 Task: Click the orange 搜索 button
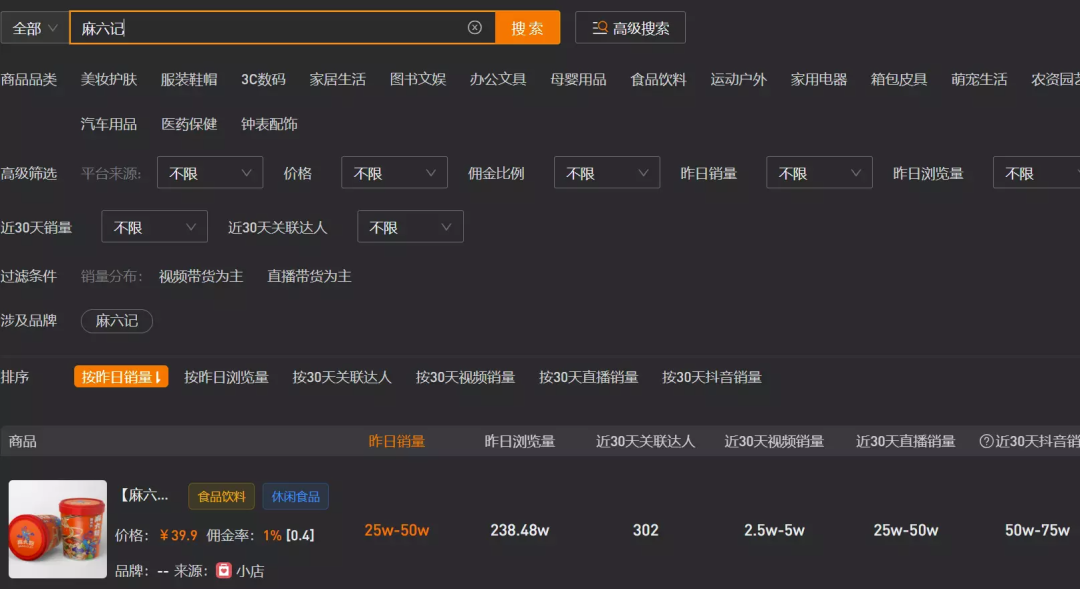pos(528,28)
